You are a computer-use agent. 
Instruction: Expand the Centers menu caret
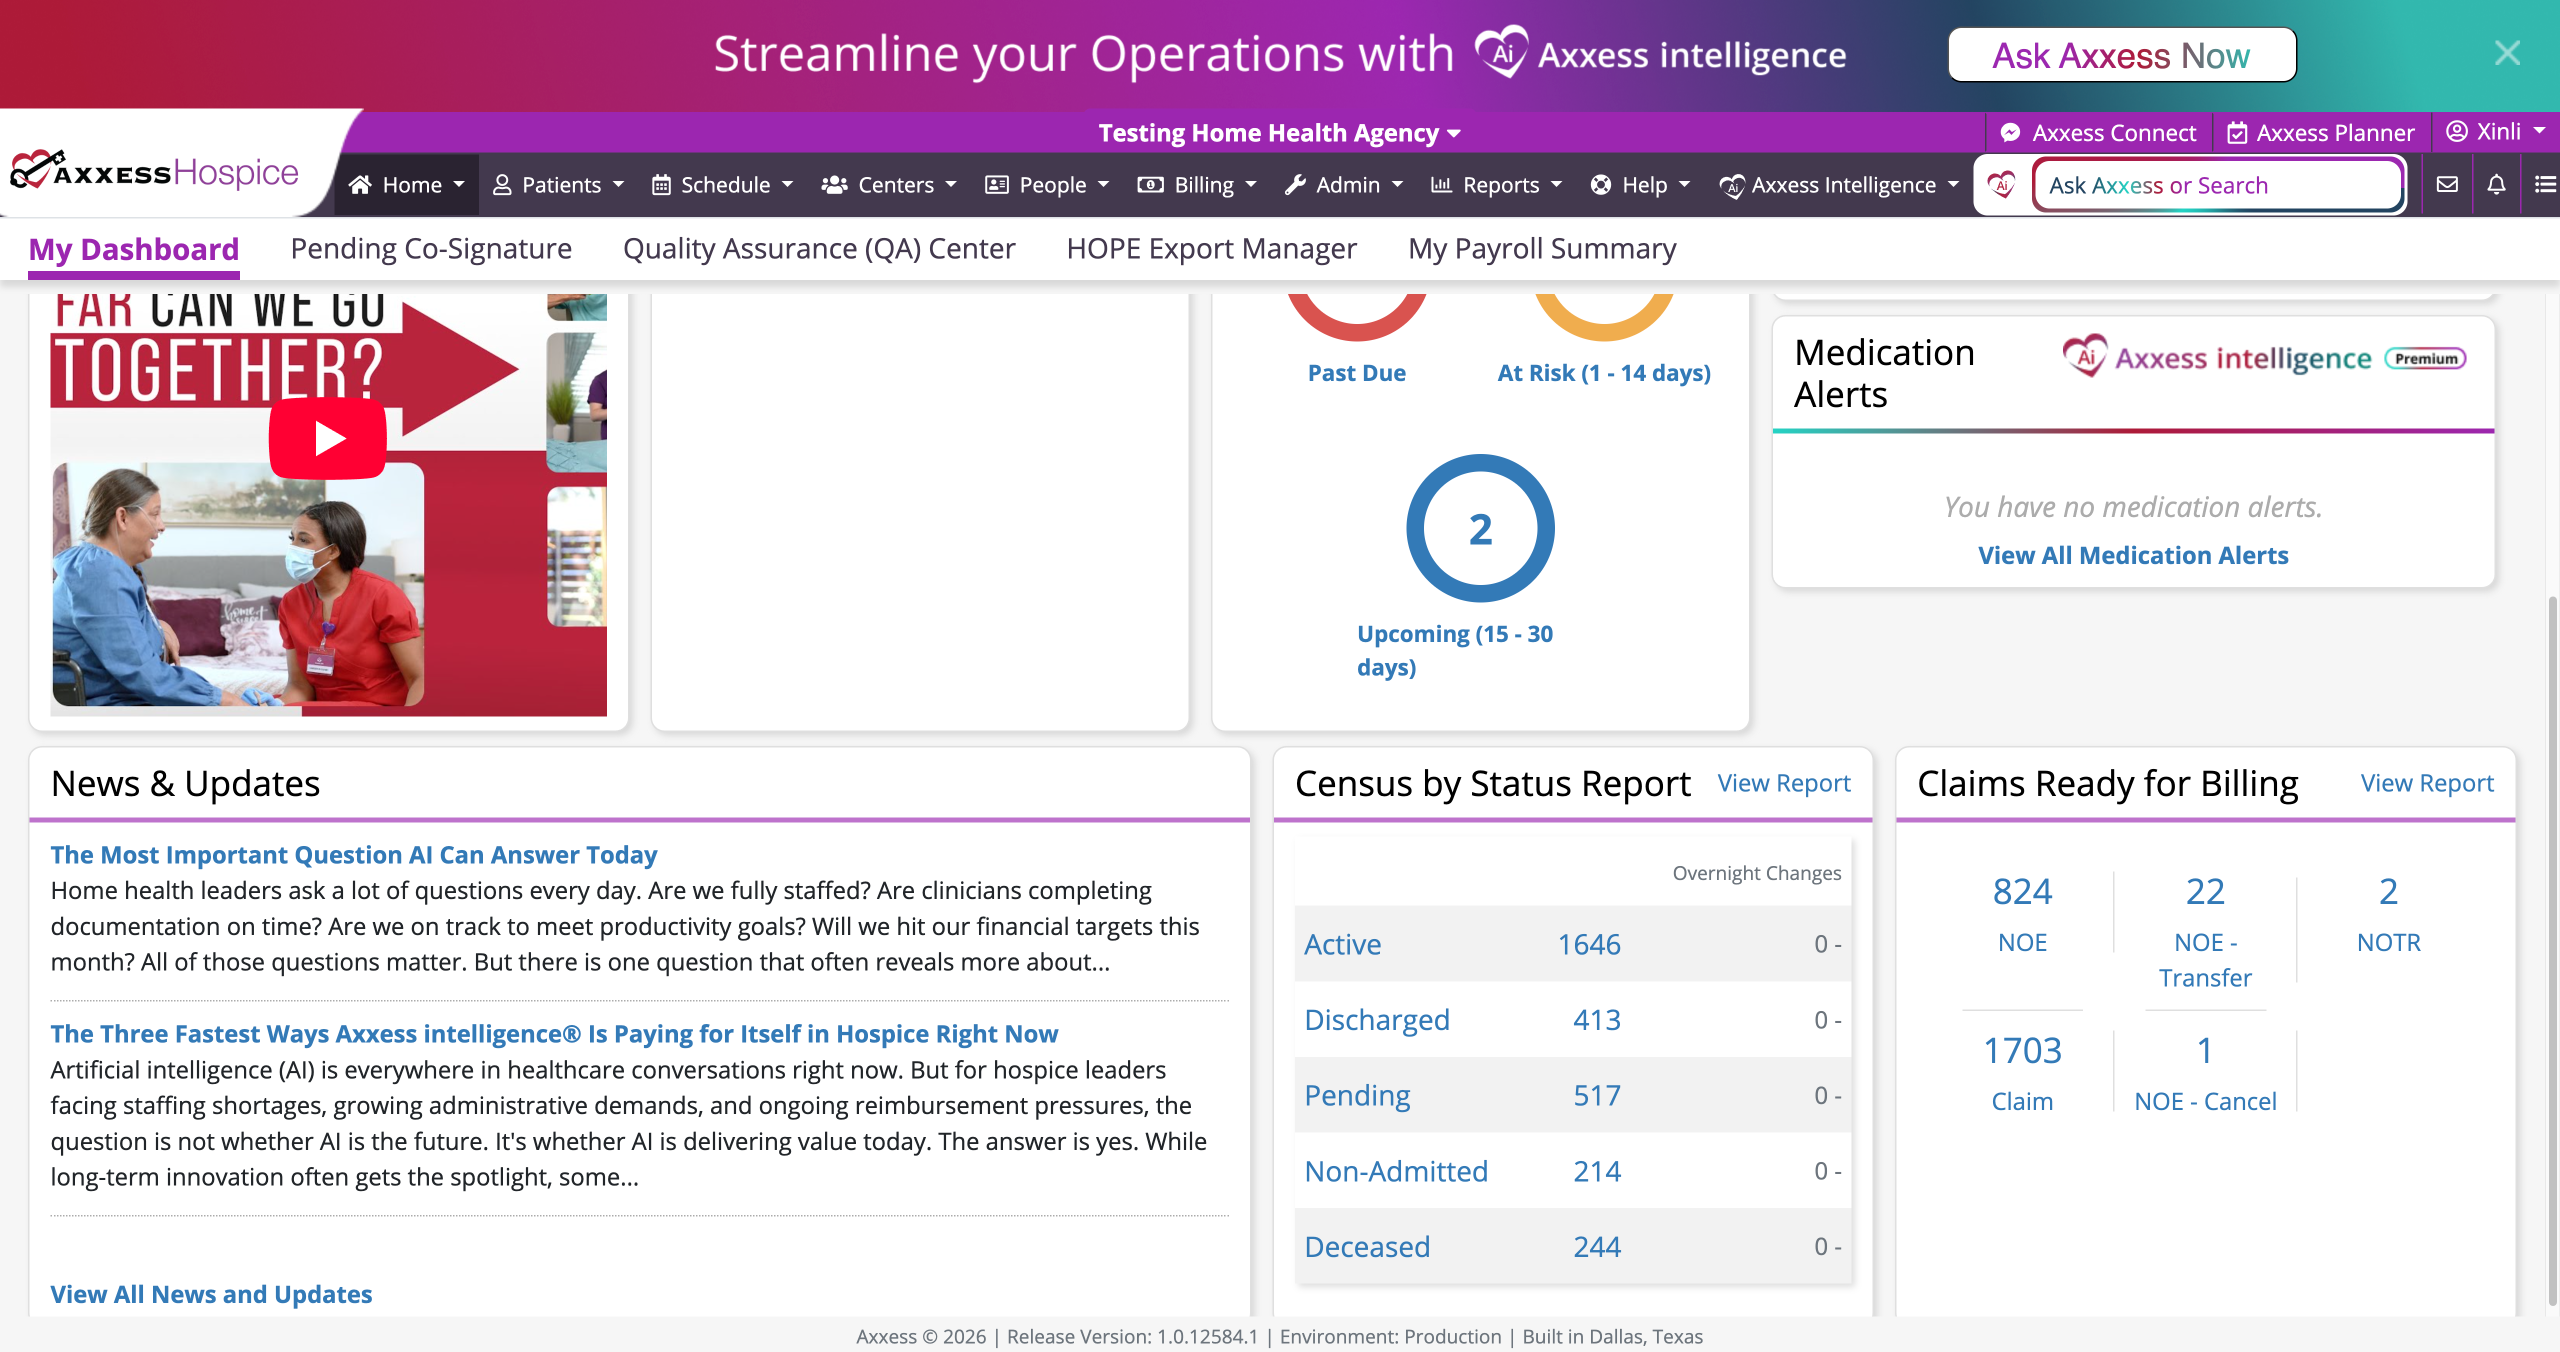pos(951,185)
